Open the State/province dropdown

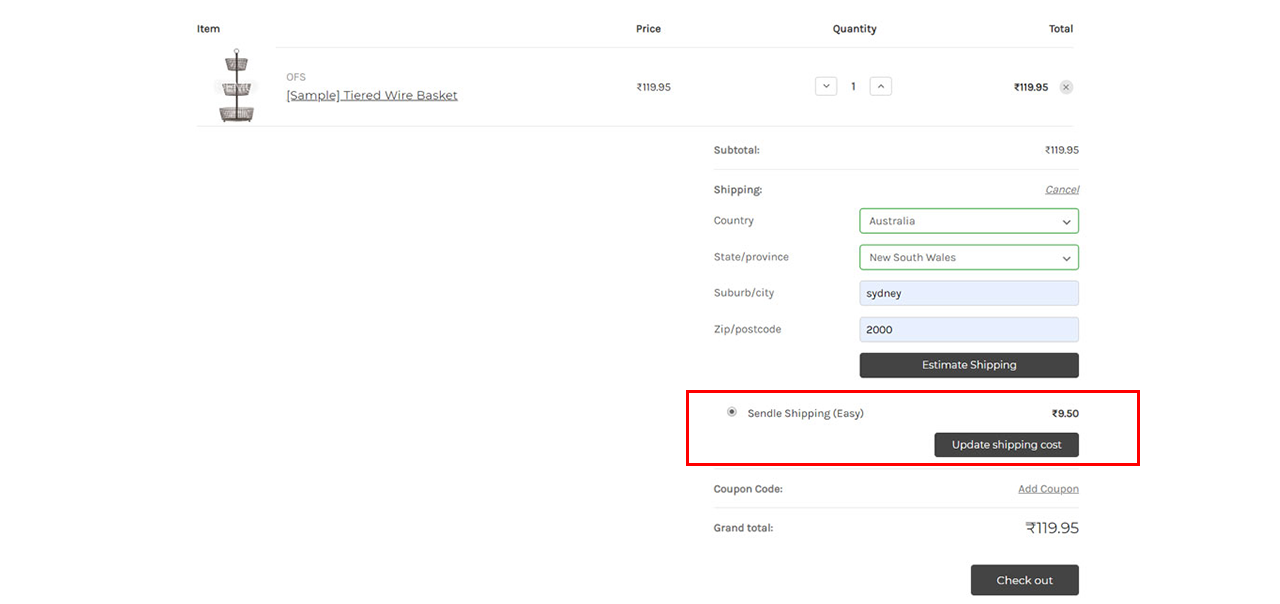click(968, 258)
